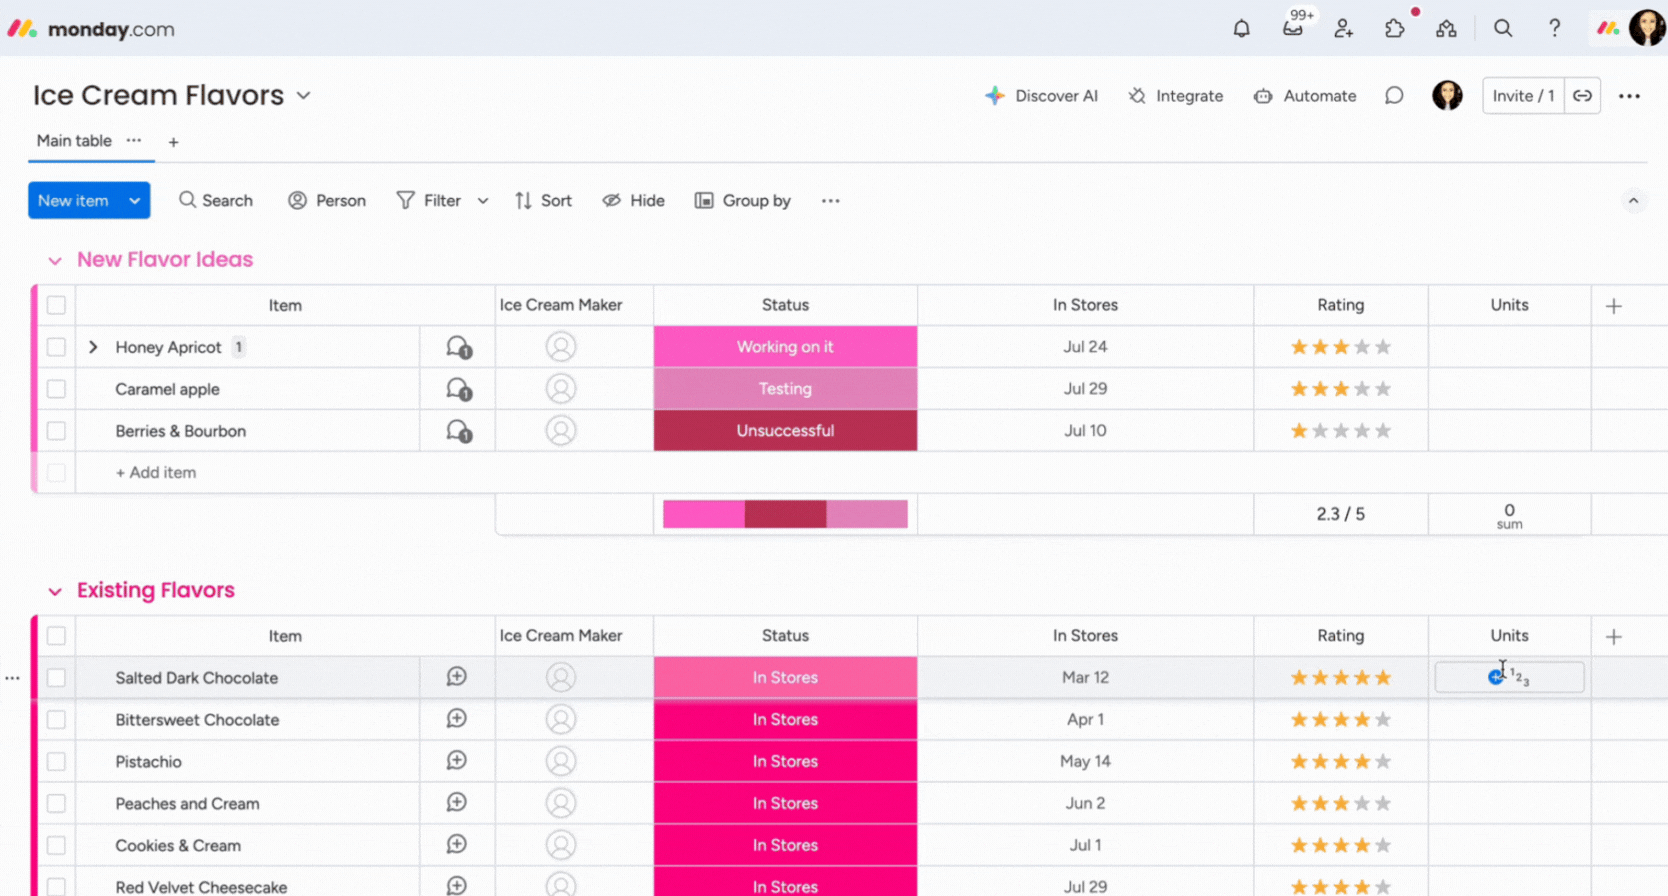1668x896 pixels.
Task: Click the invite members icon
Action: pos(1344,29)
